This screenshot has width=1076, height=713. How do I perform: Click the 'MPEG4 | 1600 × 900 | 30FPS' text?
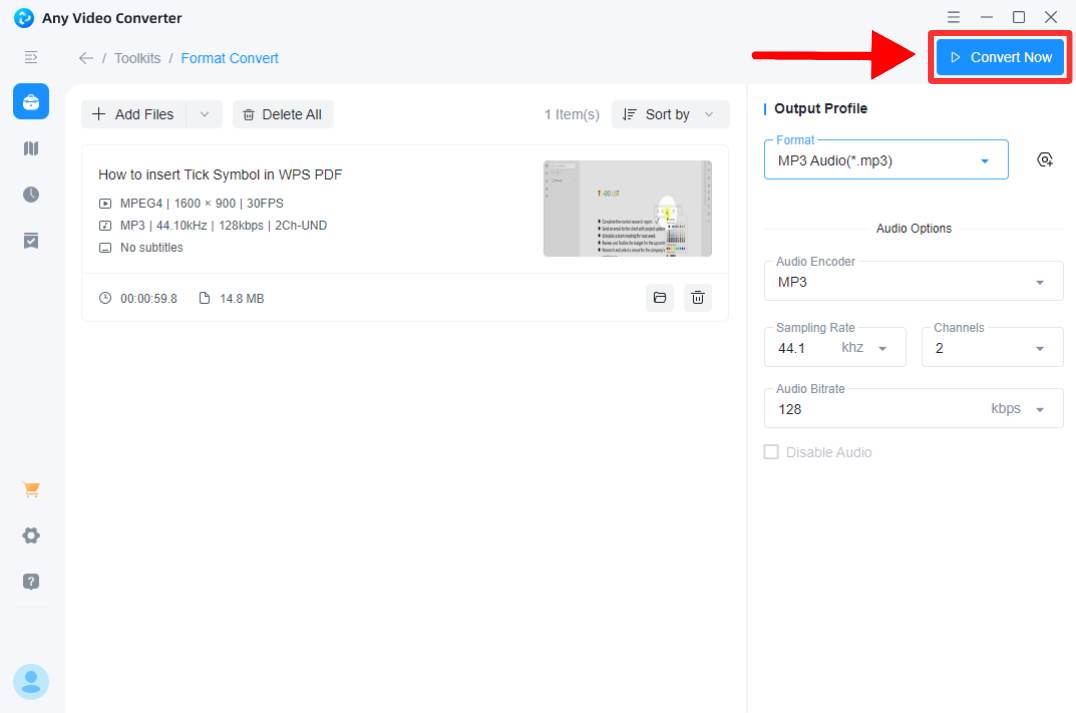point(201,204)
